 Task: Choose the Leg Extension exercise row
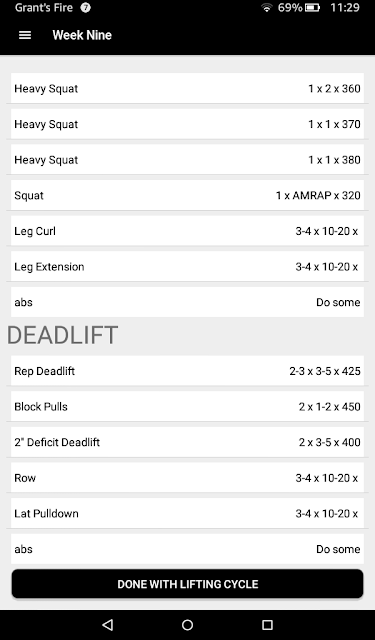coord(187,267)
